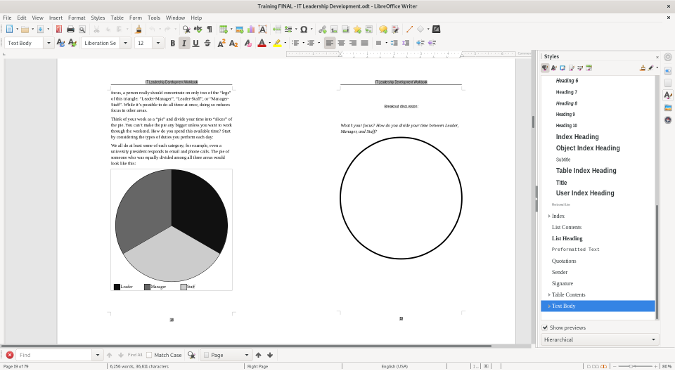Image resolution: width=675 pixels, height=370 pixels.
Task: Click the Superscript icon
Action: 221,43
